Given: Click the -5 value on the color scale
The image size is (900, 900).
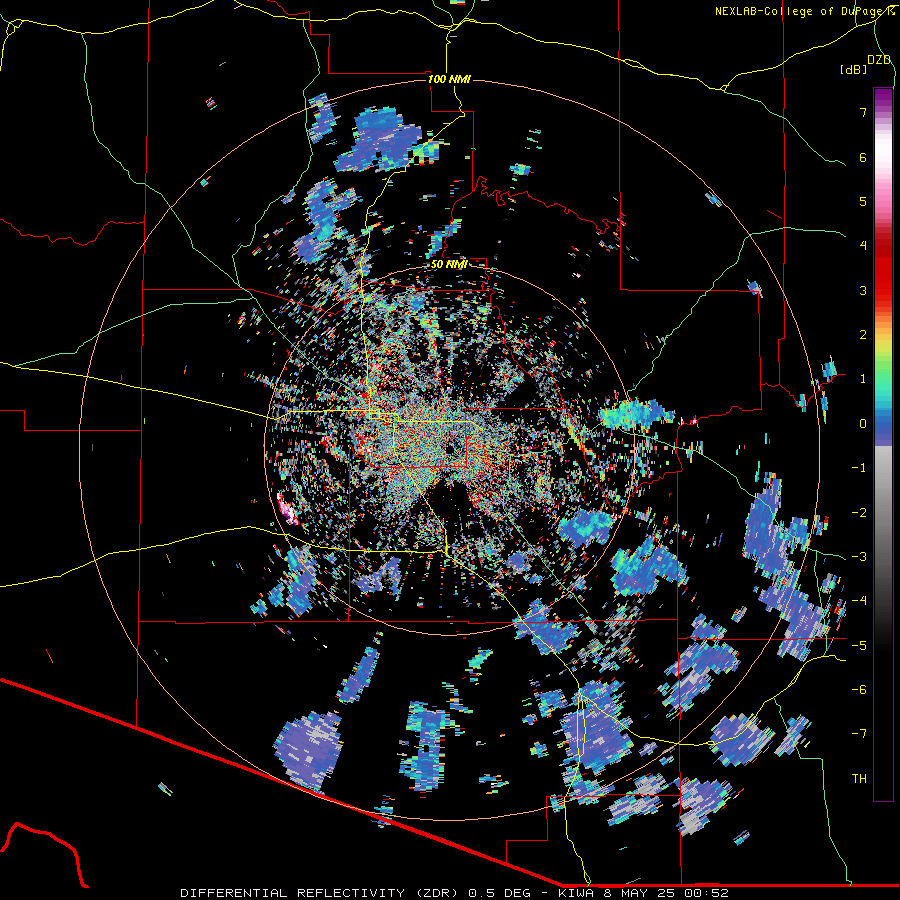Looking at the screenshot, I should pos(859,646).
